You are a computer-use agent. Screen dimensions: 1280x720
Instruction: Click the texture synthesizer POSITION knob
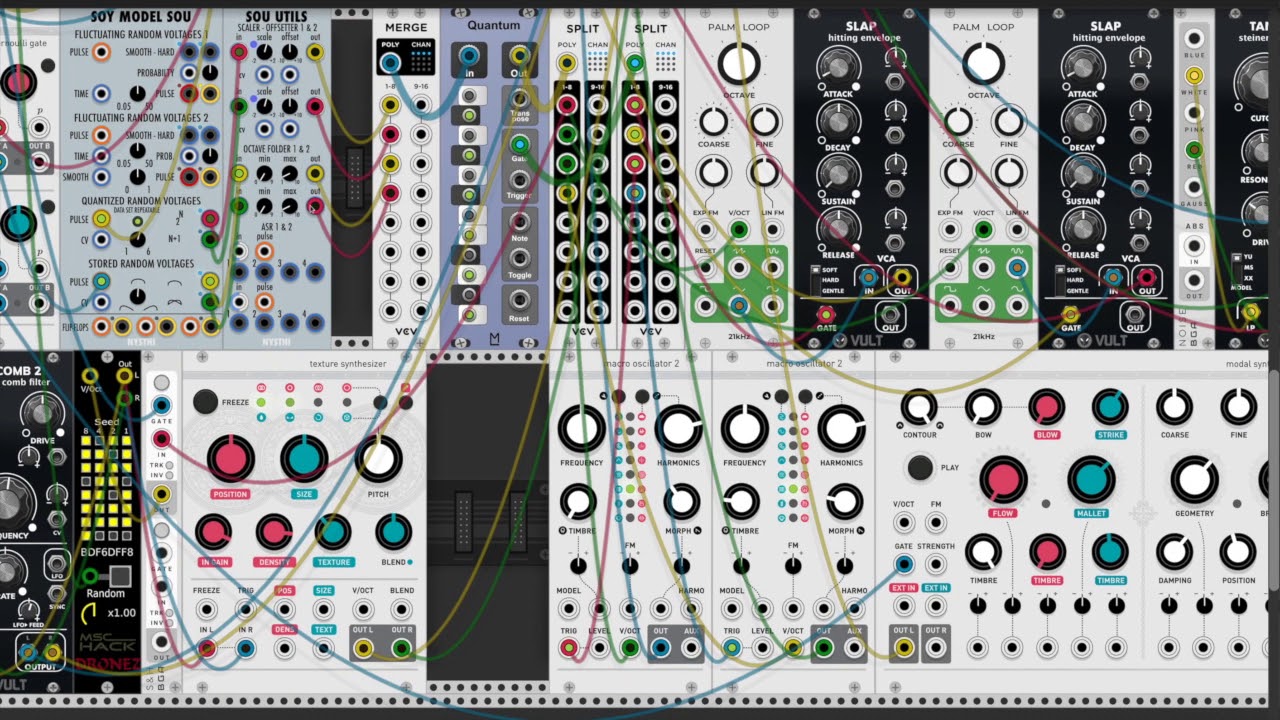[x=230, y=459]
